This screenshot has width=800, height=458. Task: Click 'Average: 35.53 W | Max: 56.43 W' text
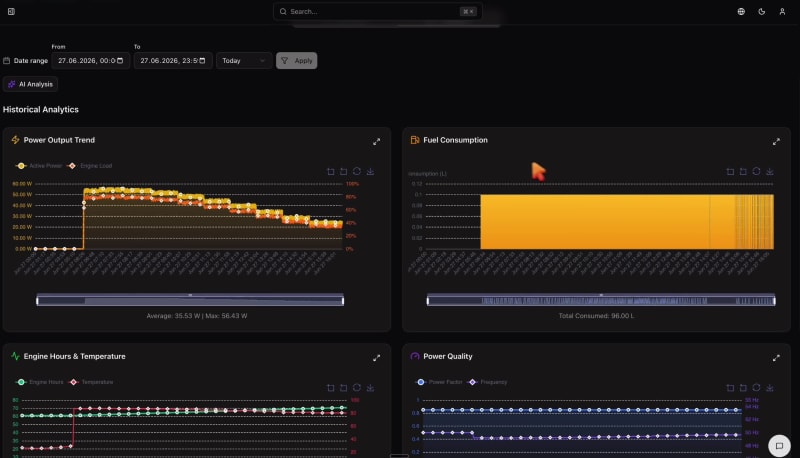pyautogui.click(x=197, y=316)
